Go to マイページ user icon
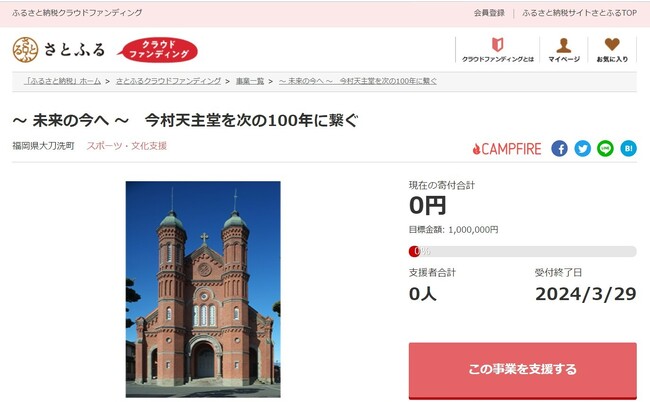Viewport: 650px width, 402px height. point(564,50)
